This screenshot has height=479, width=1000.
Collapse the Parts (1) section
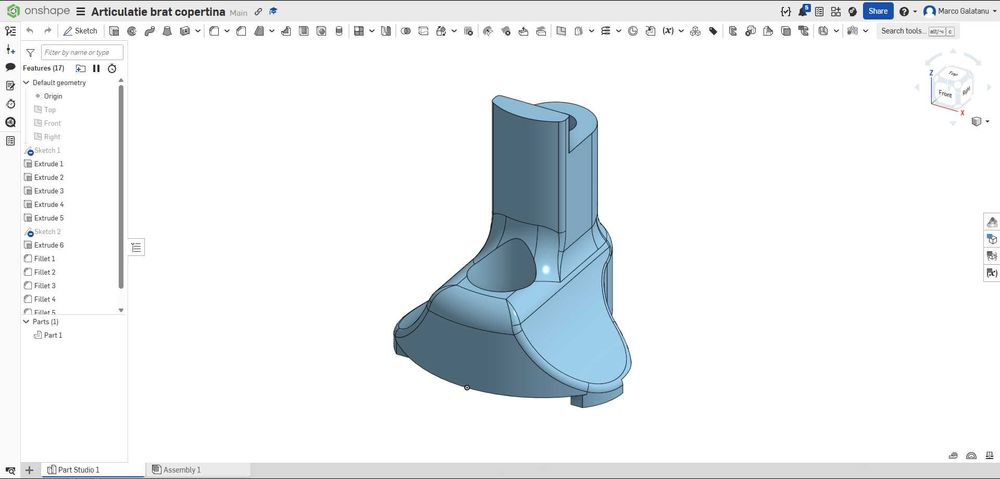[26, 322]
